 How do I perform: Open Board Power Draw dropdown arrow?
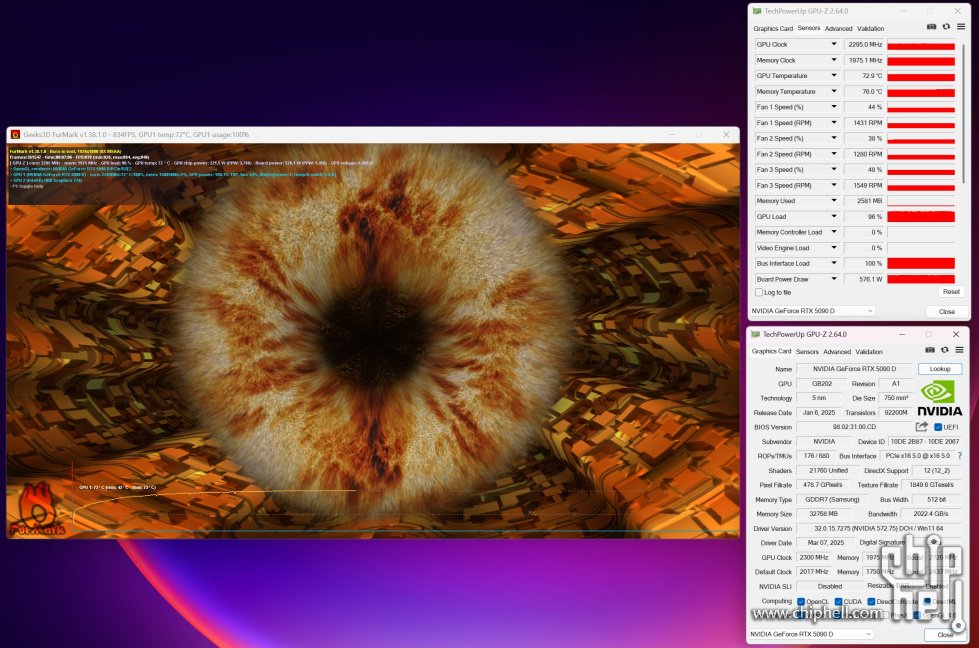(x=834, y=278)
